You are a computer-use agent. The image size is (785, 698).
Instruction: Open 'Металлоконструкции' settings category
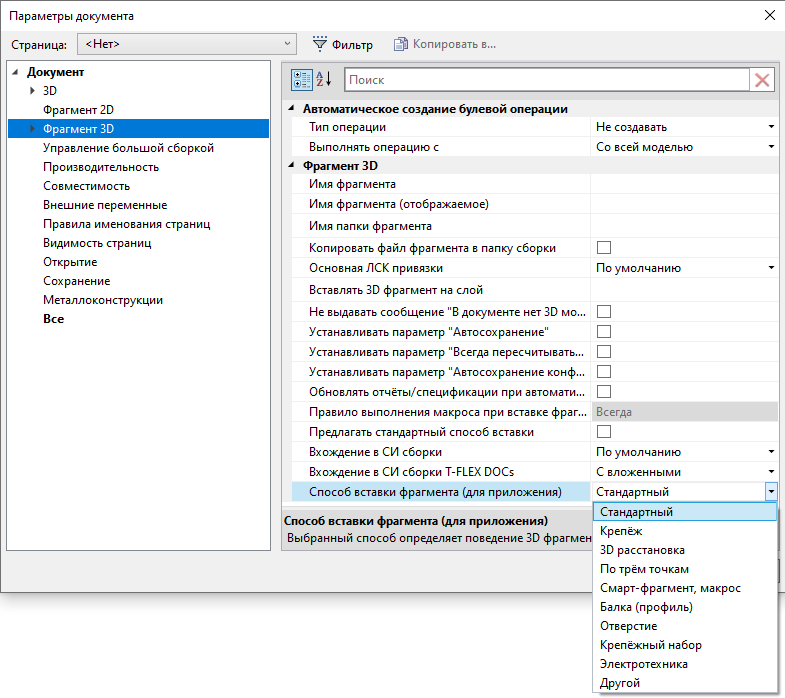(x=102, y=300)
